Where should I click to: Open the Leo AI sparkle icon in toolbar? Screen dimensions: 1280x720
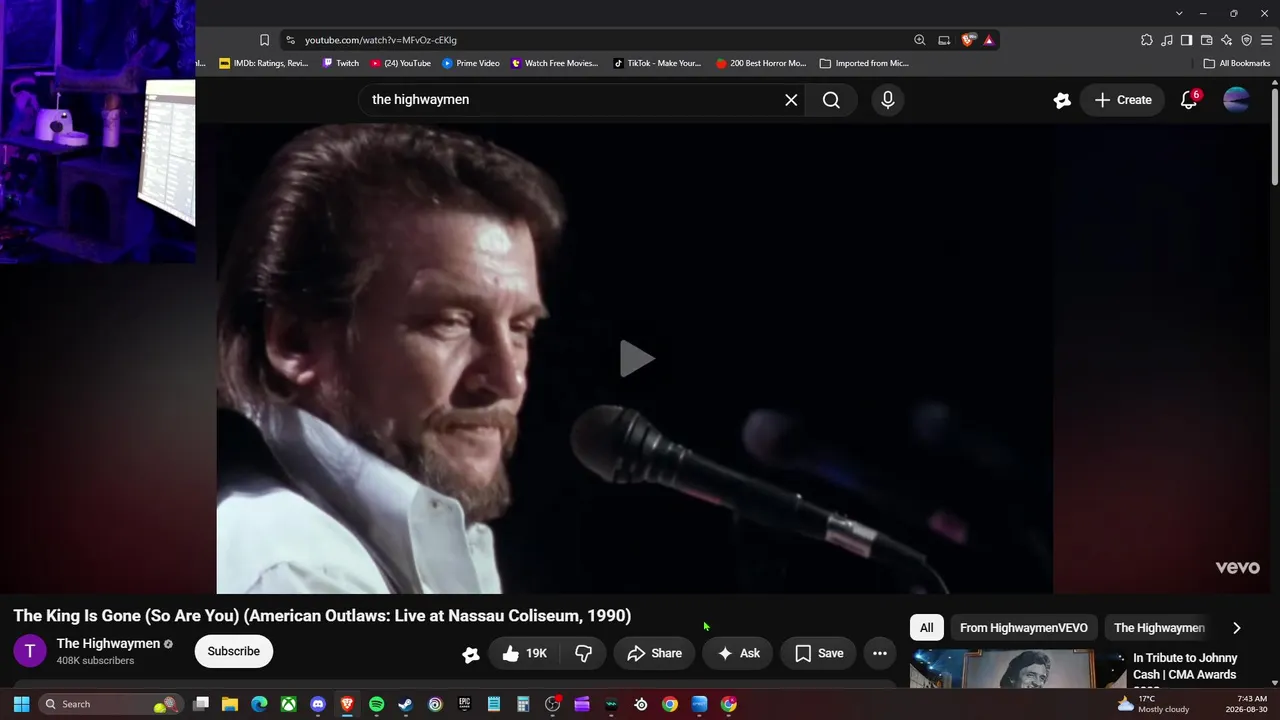click(x=1226, y=40)
